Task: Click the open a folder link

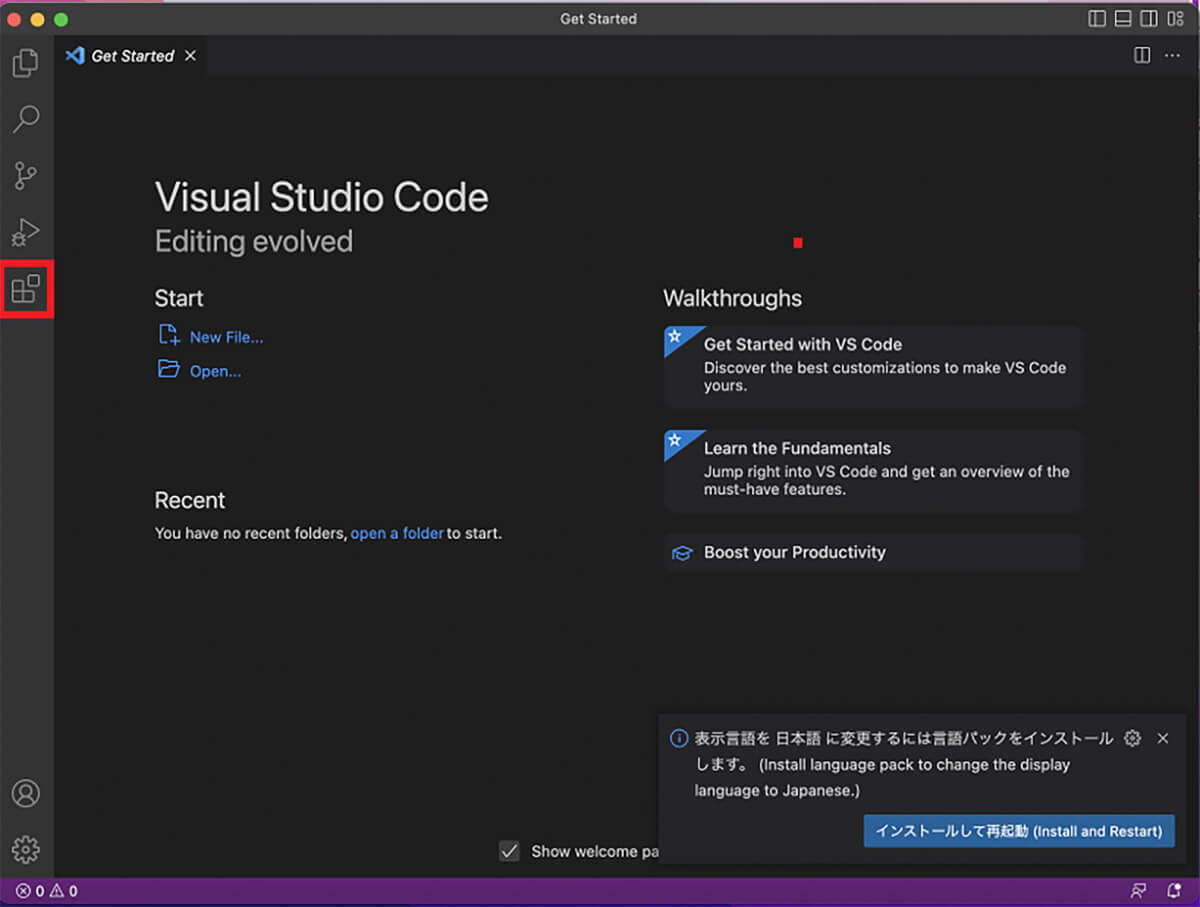Action: (397, 533)
